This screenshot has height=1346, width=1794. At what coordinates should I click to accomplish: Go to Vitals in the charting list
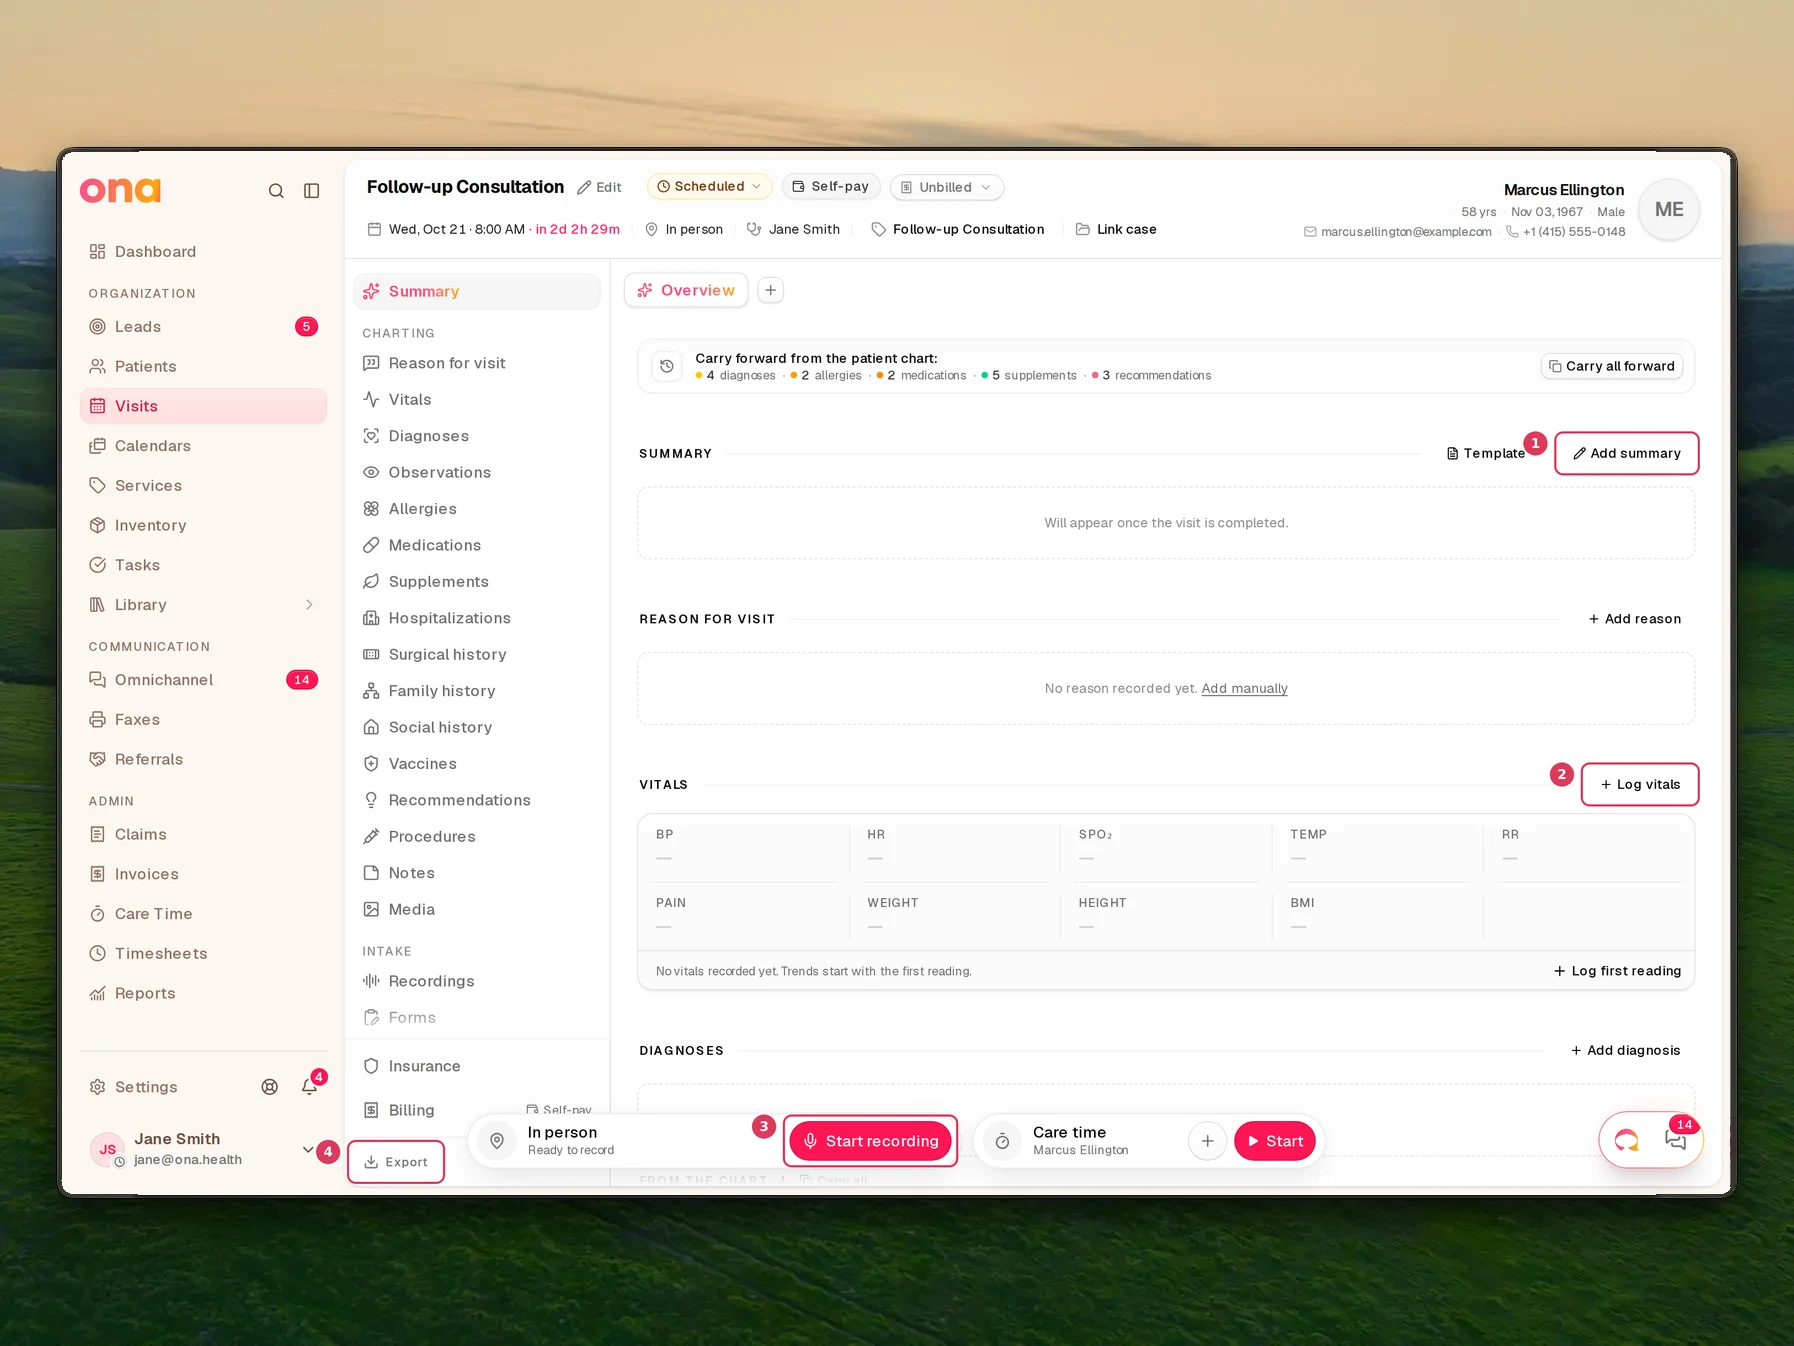pyautogui.click(x=477, y=399)
